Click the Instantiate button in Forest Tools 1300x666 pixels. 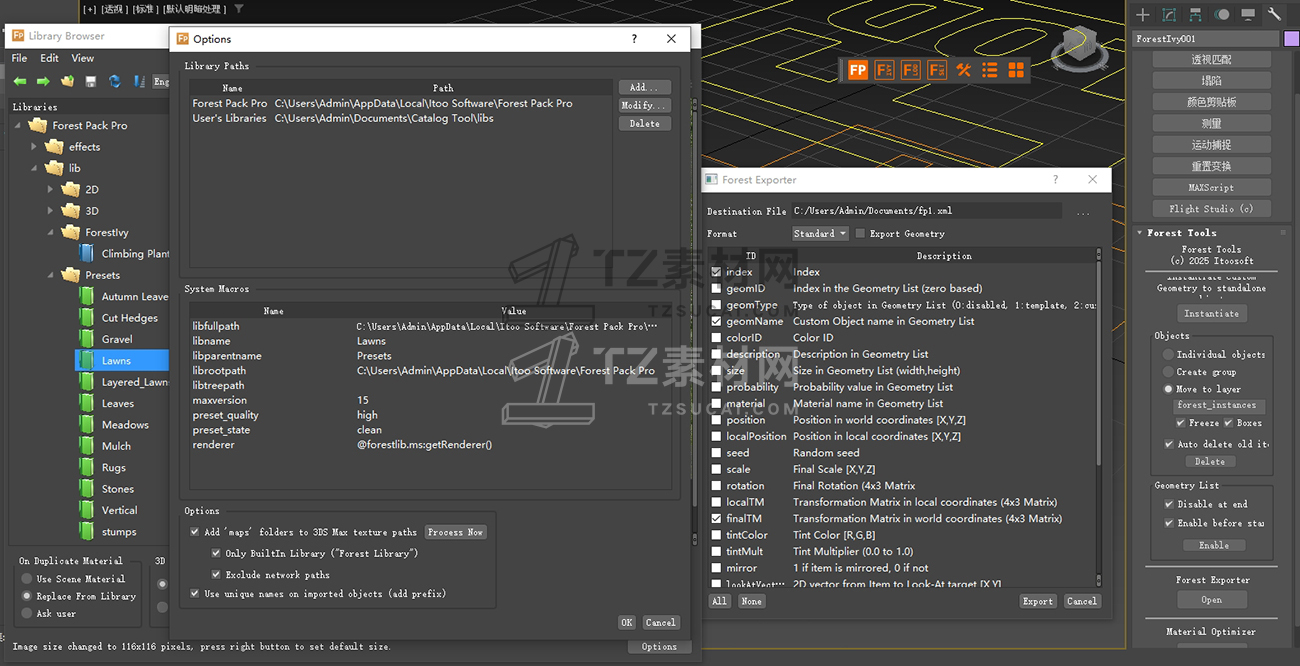[1211, 314]
